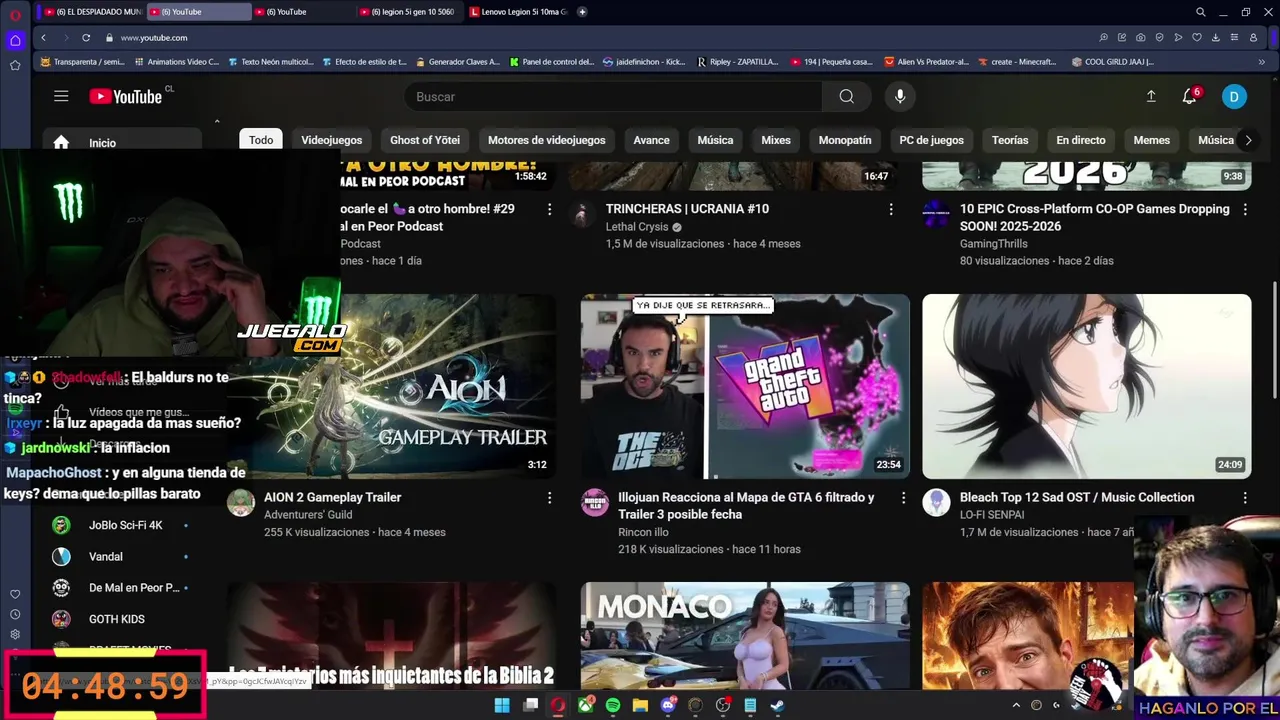The image size is (1280, 720).
Task: Select the Memes filter chip
Action: 1152,140
